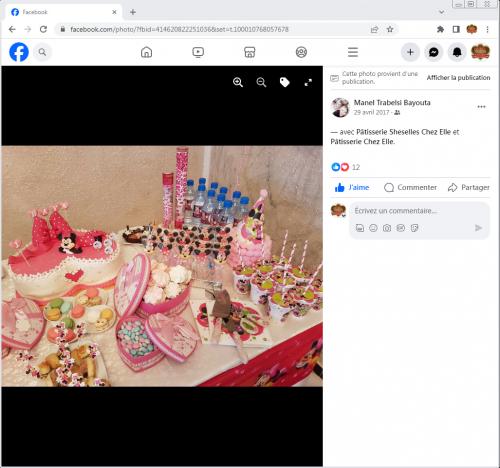Click the Commenter button
This screenshot has height=468, width=500.
tap(410, 188)
